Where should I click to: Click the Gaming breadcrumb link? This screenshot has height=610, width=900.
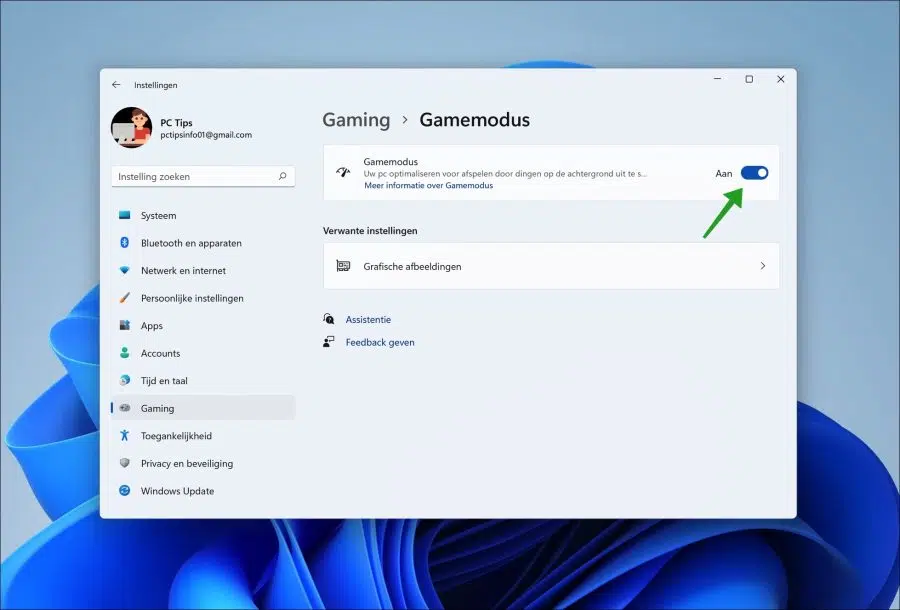(356, 120)
